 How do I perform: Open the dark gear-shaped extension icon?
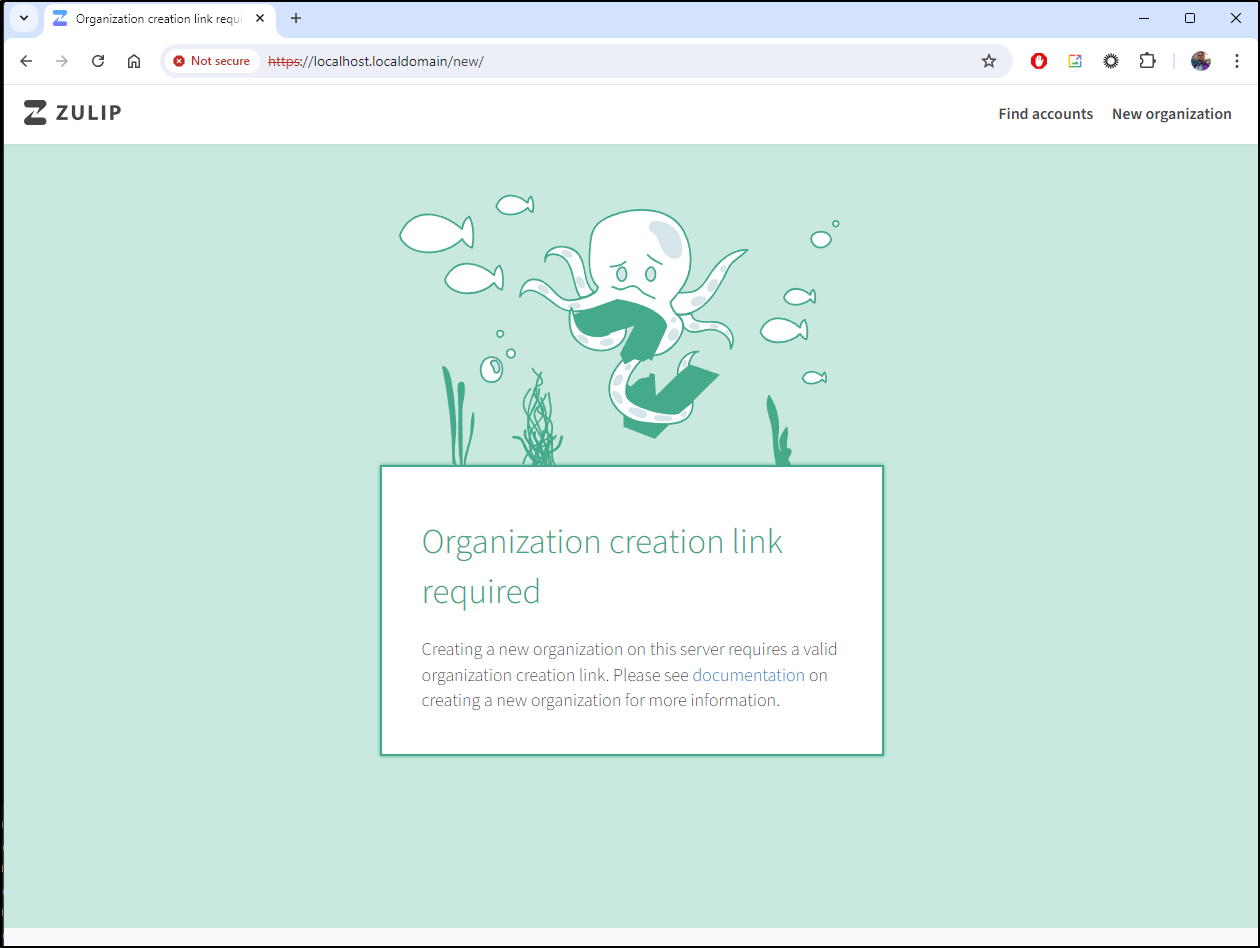coord(1111,61)
